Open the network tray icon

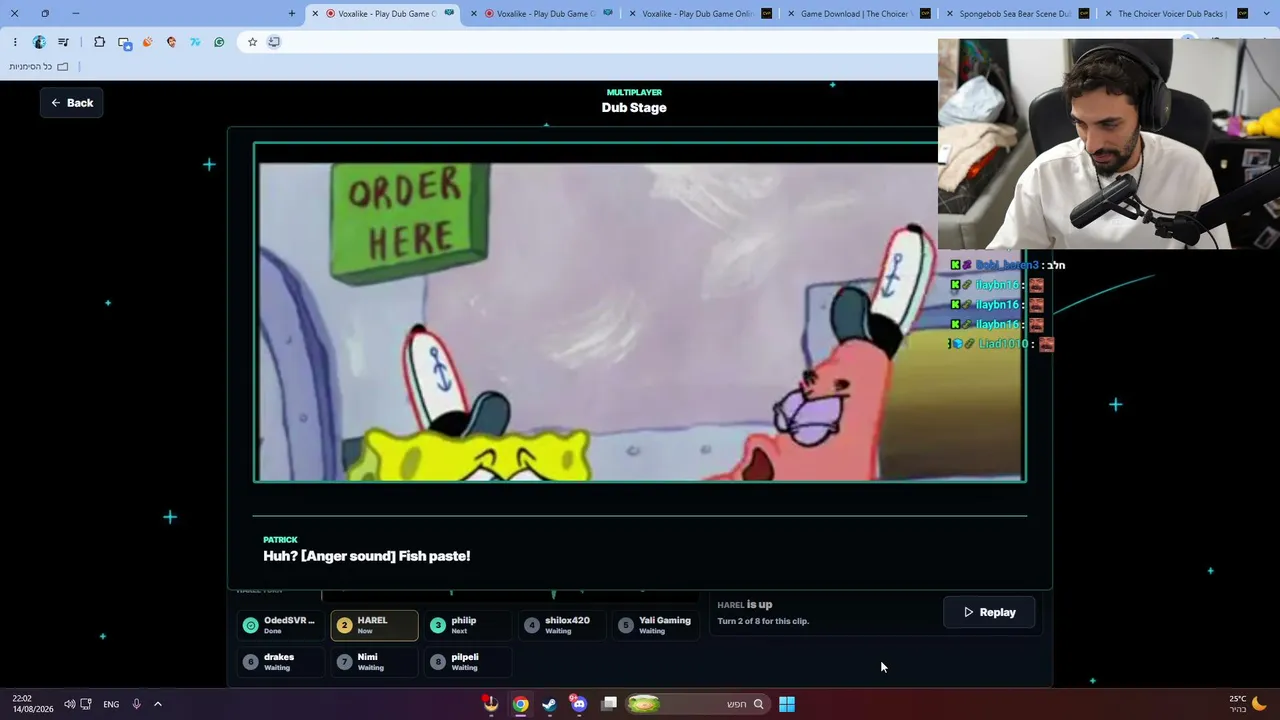(x=86, y=704)
